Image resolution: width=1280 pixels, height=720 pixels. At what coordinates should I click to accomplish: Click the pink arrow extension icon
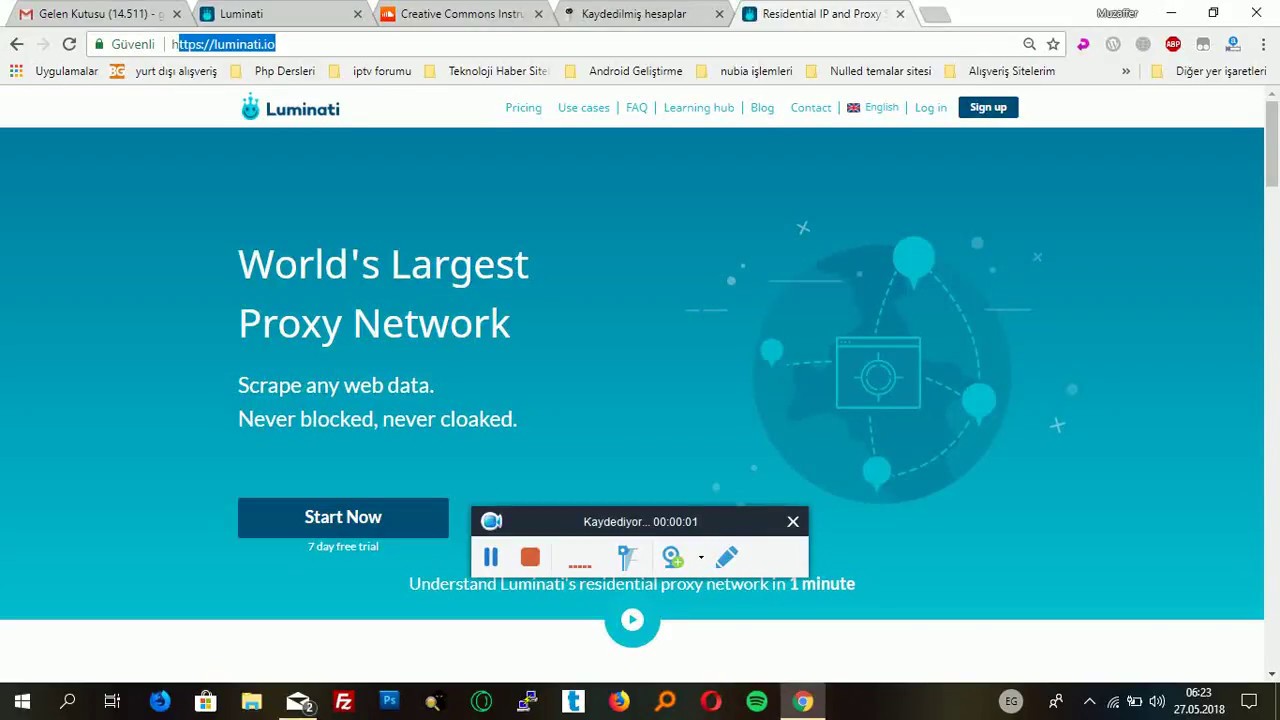tap(1083, 44)
